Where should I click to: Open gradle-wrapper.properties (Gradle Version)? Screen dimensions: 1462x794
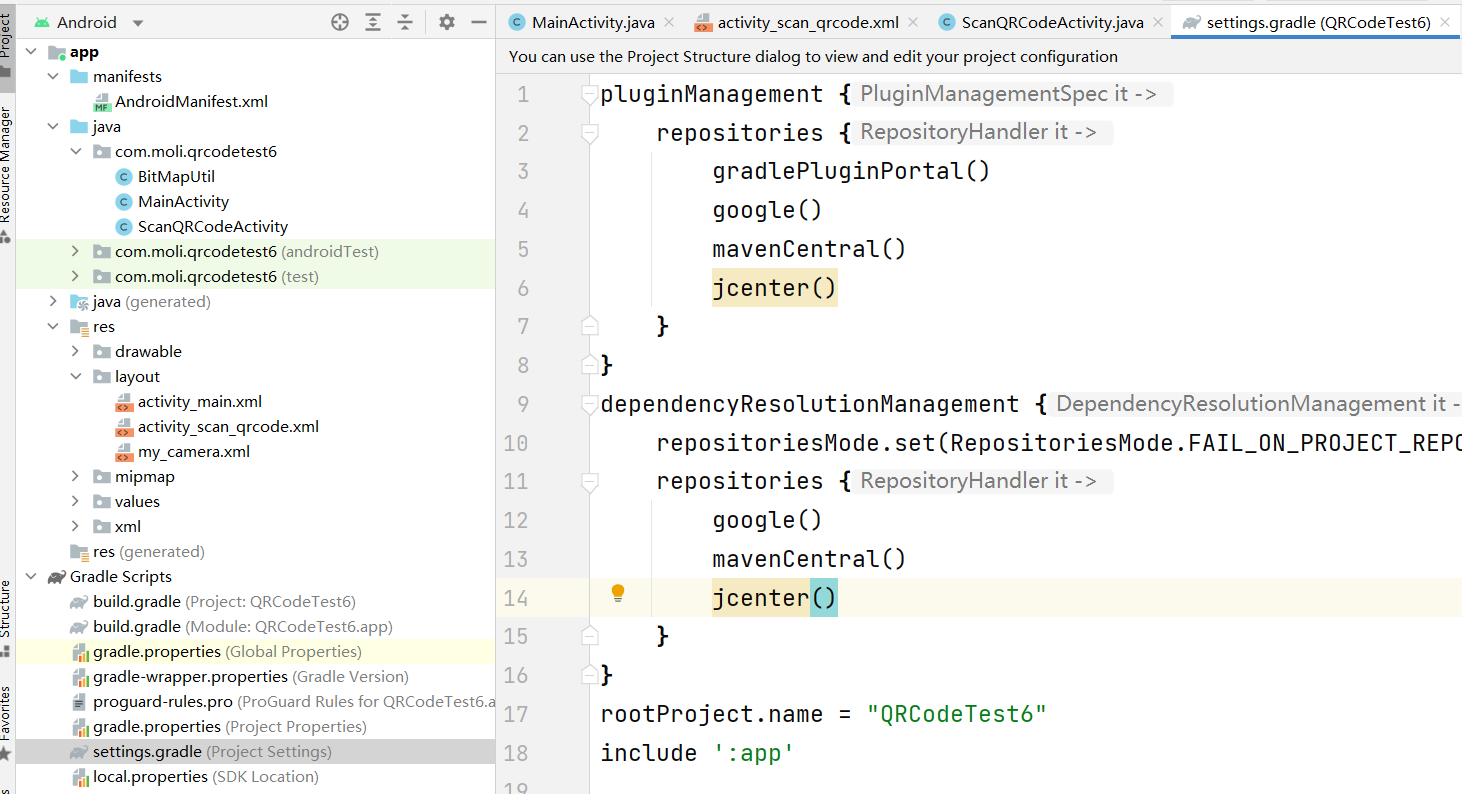pos(239,677)
